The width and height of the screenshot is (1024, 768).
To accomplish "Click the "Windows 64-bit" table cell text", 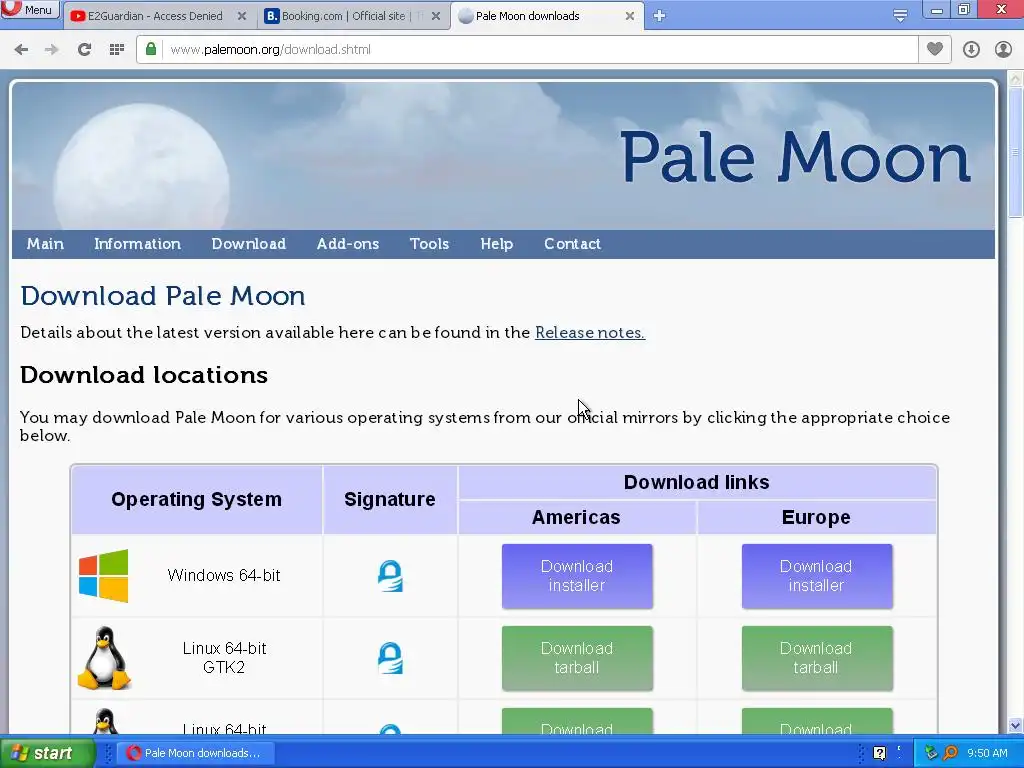I will [x=224, y=575].
